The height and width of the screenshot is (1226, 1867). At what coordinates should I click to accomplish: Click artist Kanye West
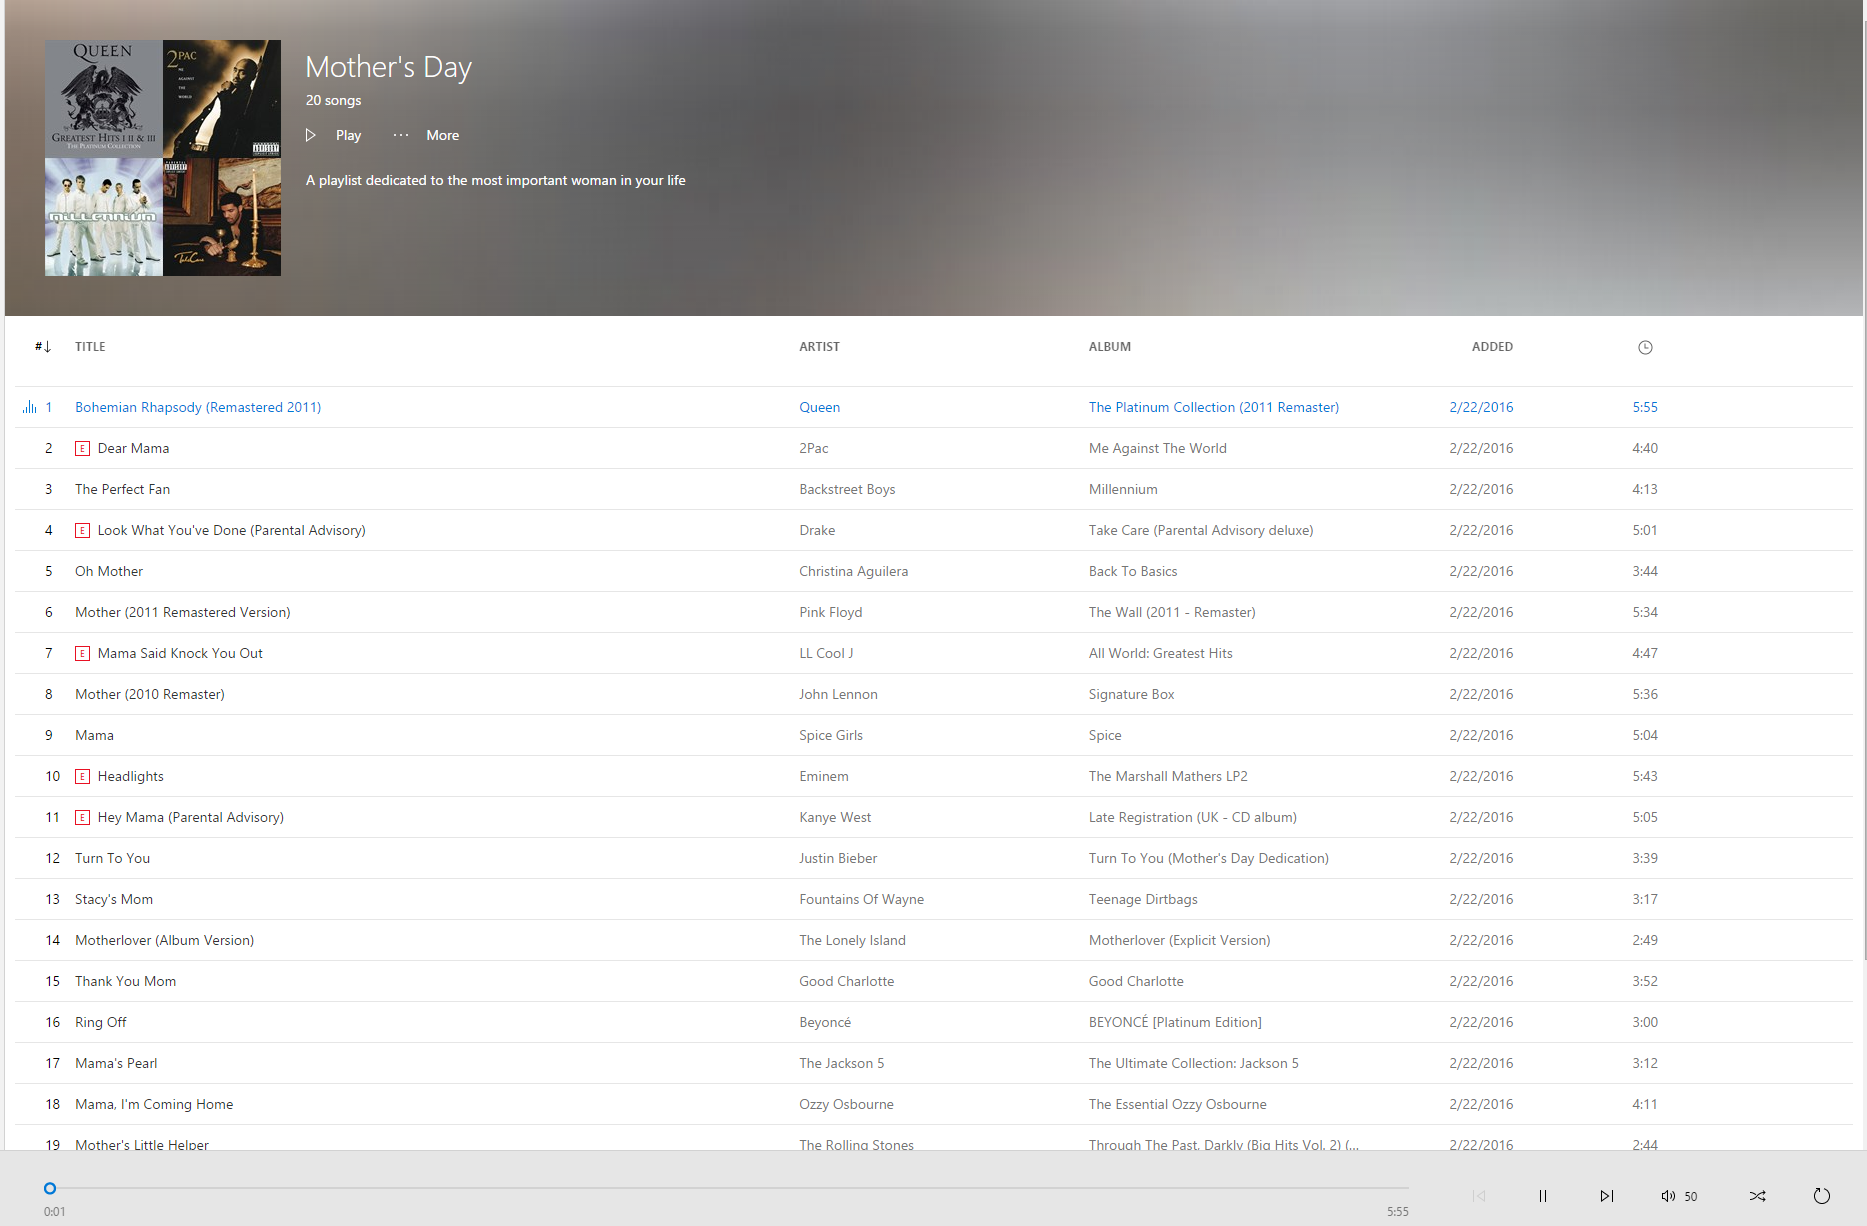coord(835,817)
